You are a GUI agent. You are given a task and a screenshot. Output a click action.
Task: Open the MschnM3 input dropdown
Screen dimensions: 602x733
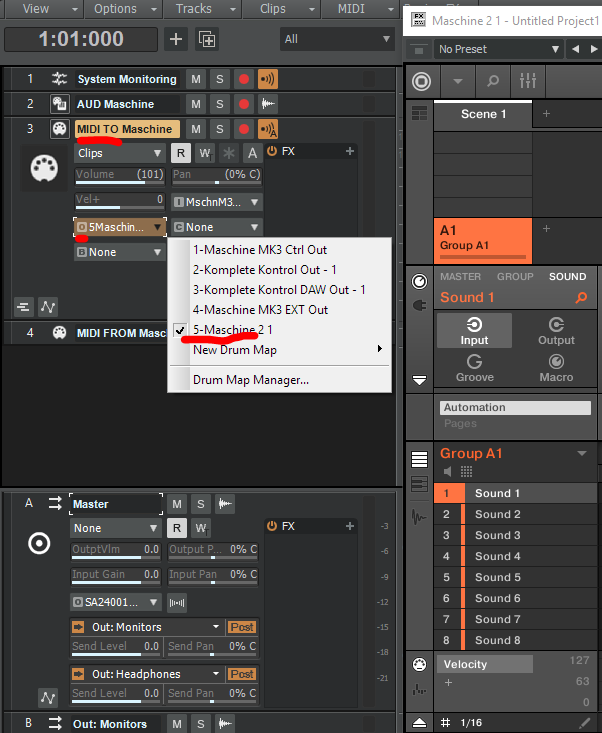pos(217,202)
